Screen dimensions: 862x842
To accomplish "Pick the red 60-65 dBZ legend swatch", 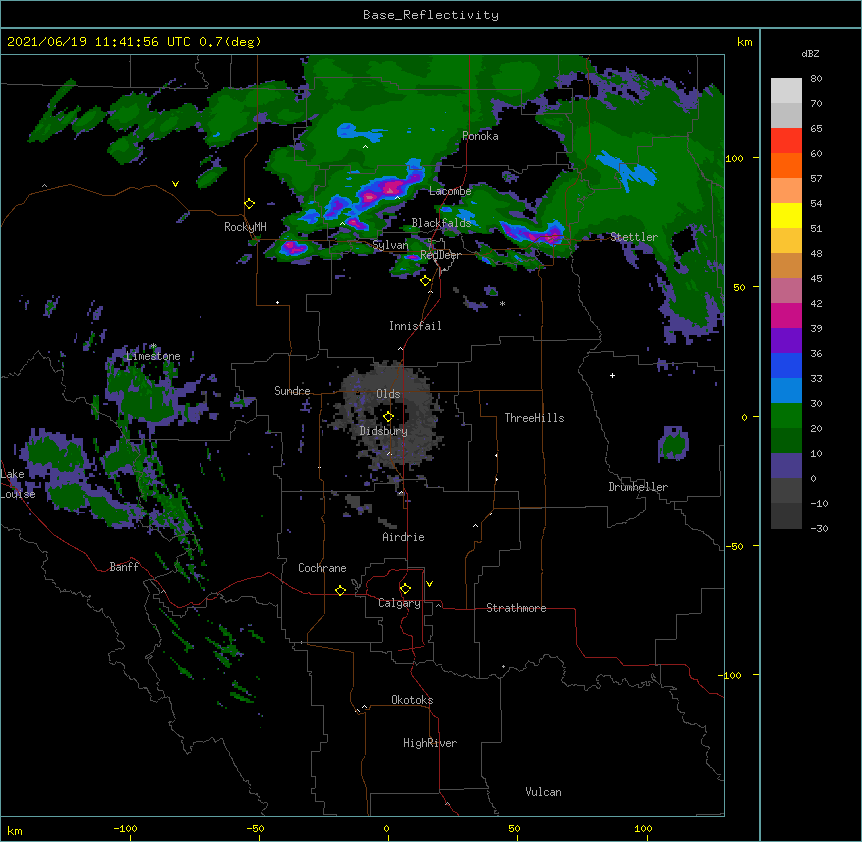I will click(786, 140).
